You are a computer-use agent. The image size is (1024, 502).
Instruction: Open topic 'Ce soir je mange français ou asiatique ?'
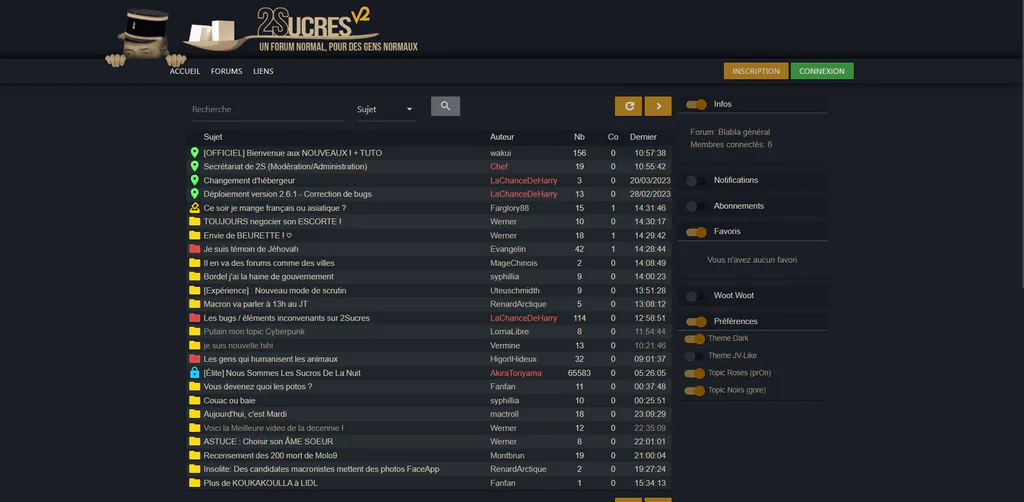tap(274, 208)
